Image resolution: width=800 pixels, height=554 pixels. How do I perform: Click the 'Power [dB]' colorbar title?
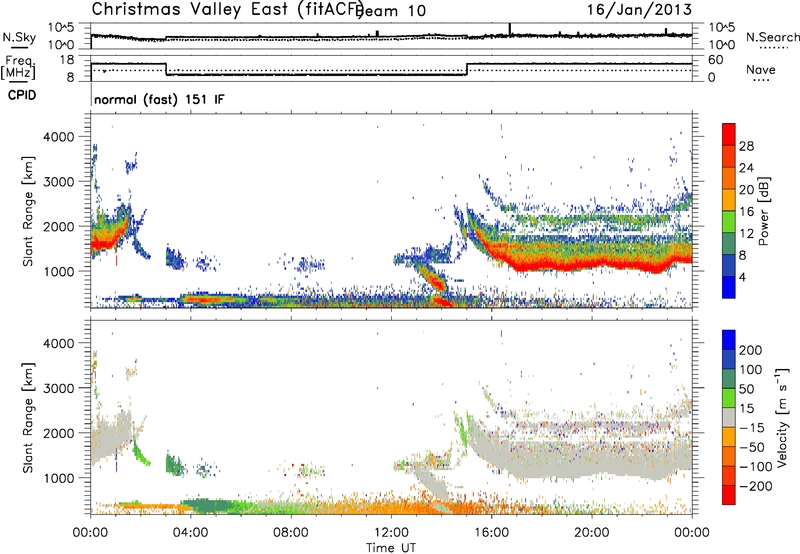click(763, 211)
